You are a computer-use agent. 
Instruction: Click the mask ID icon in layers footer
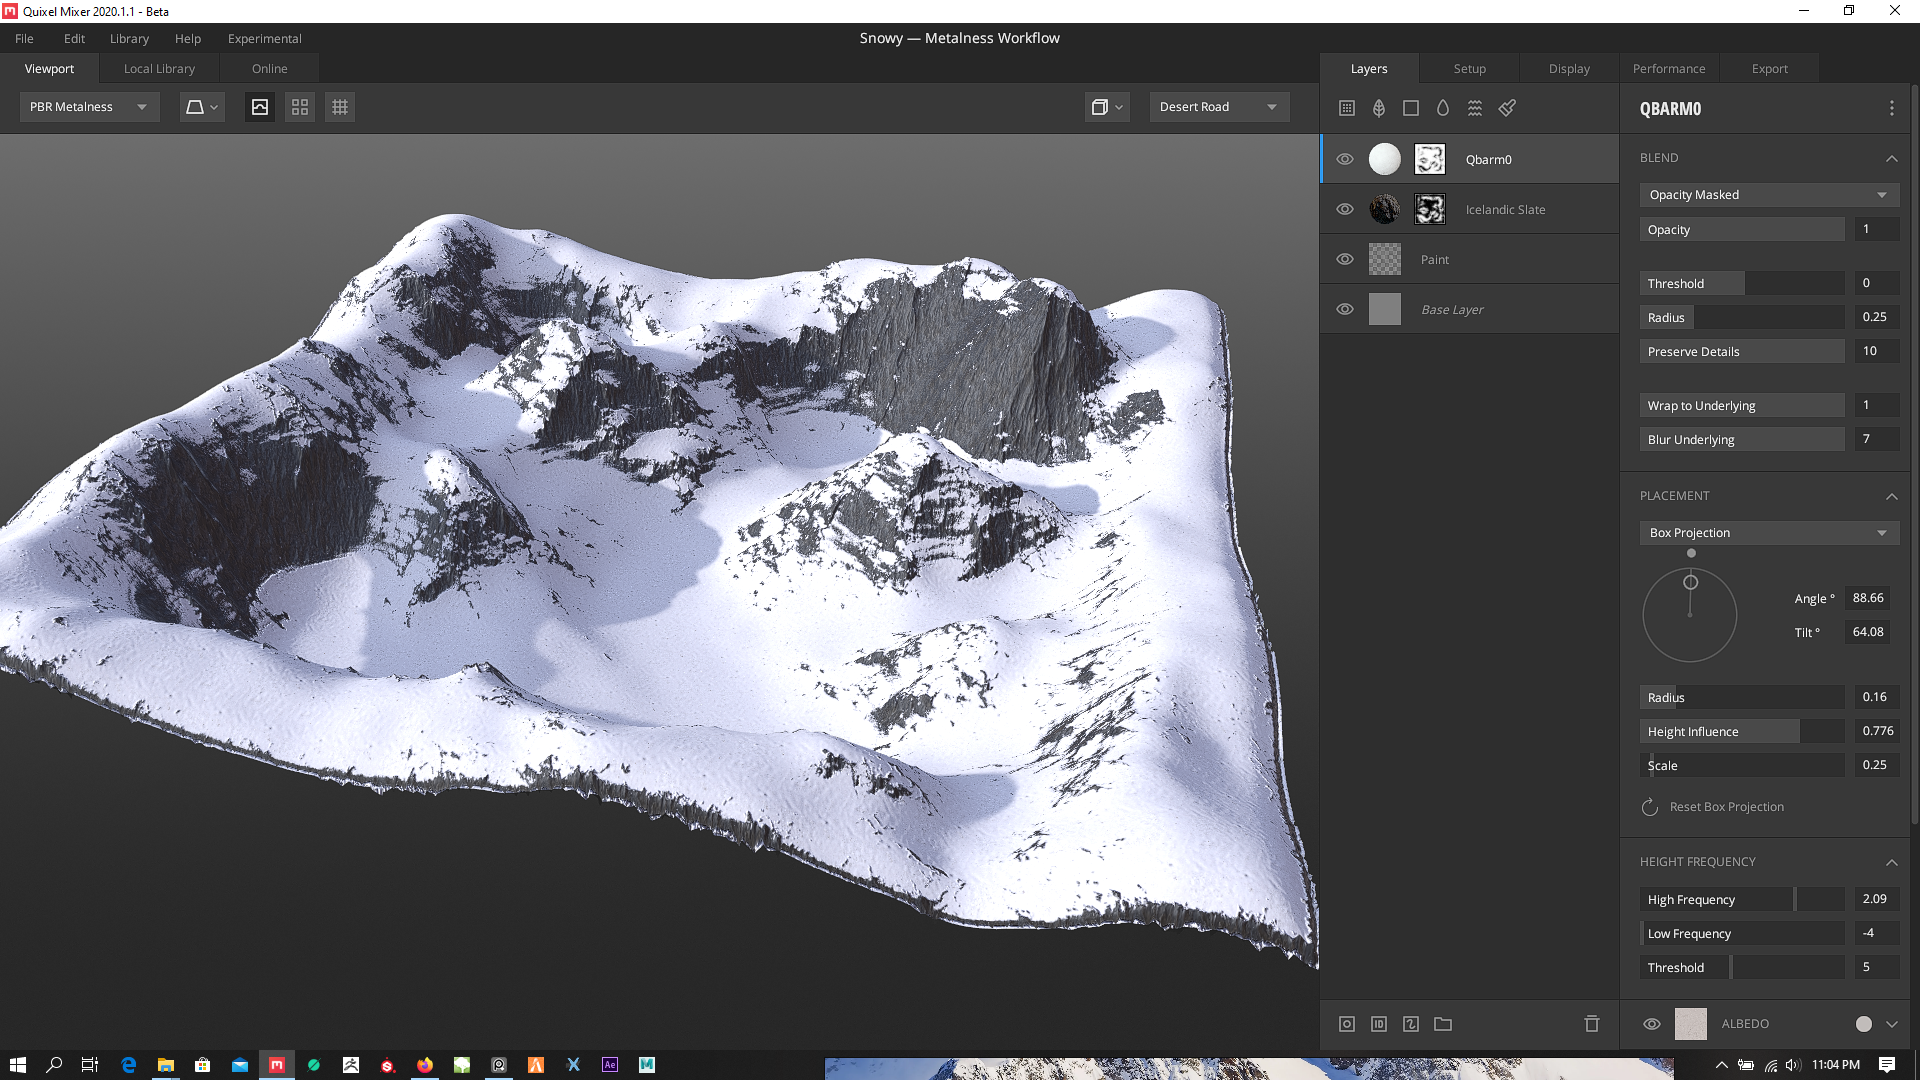1379,1024
